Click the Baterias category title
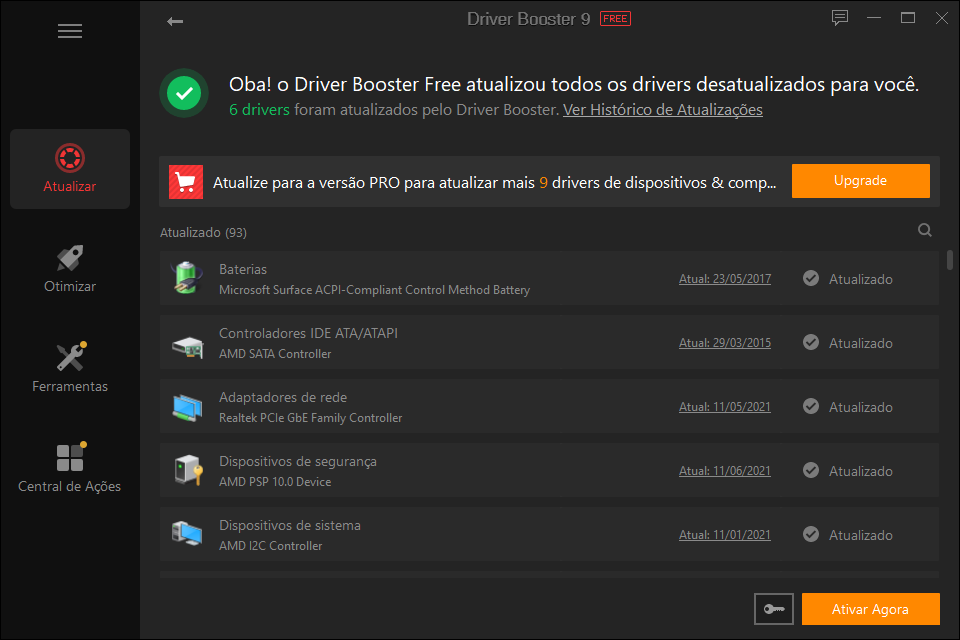Image resolution: width=960 pixels, height=640 pixels. (x=243, y=269)
